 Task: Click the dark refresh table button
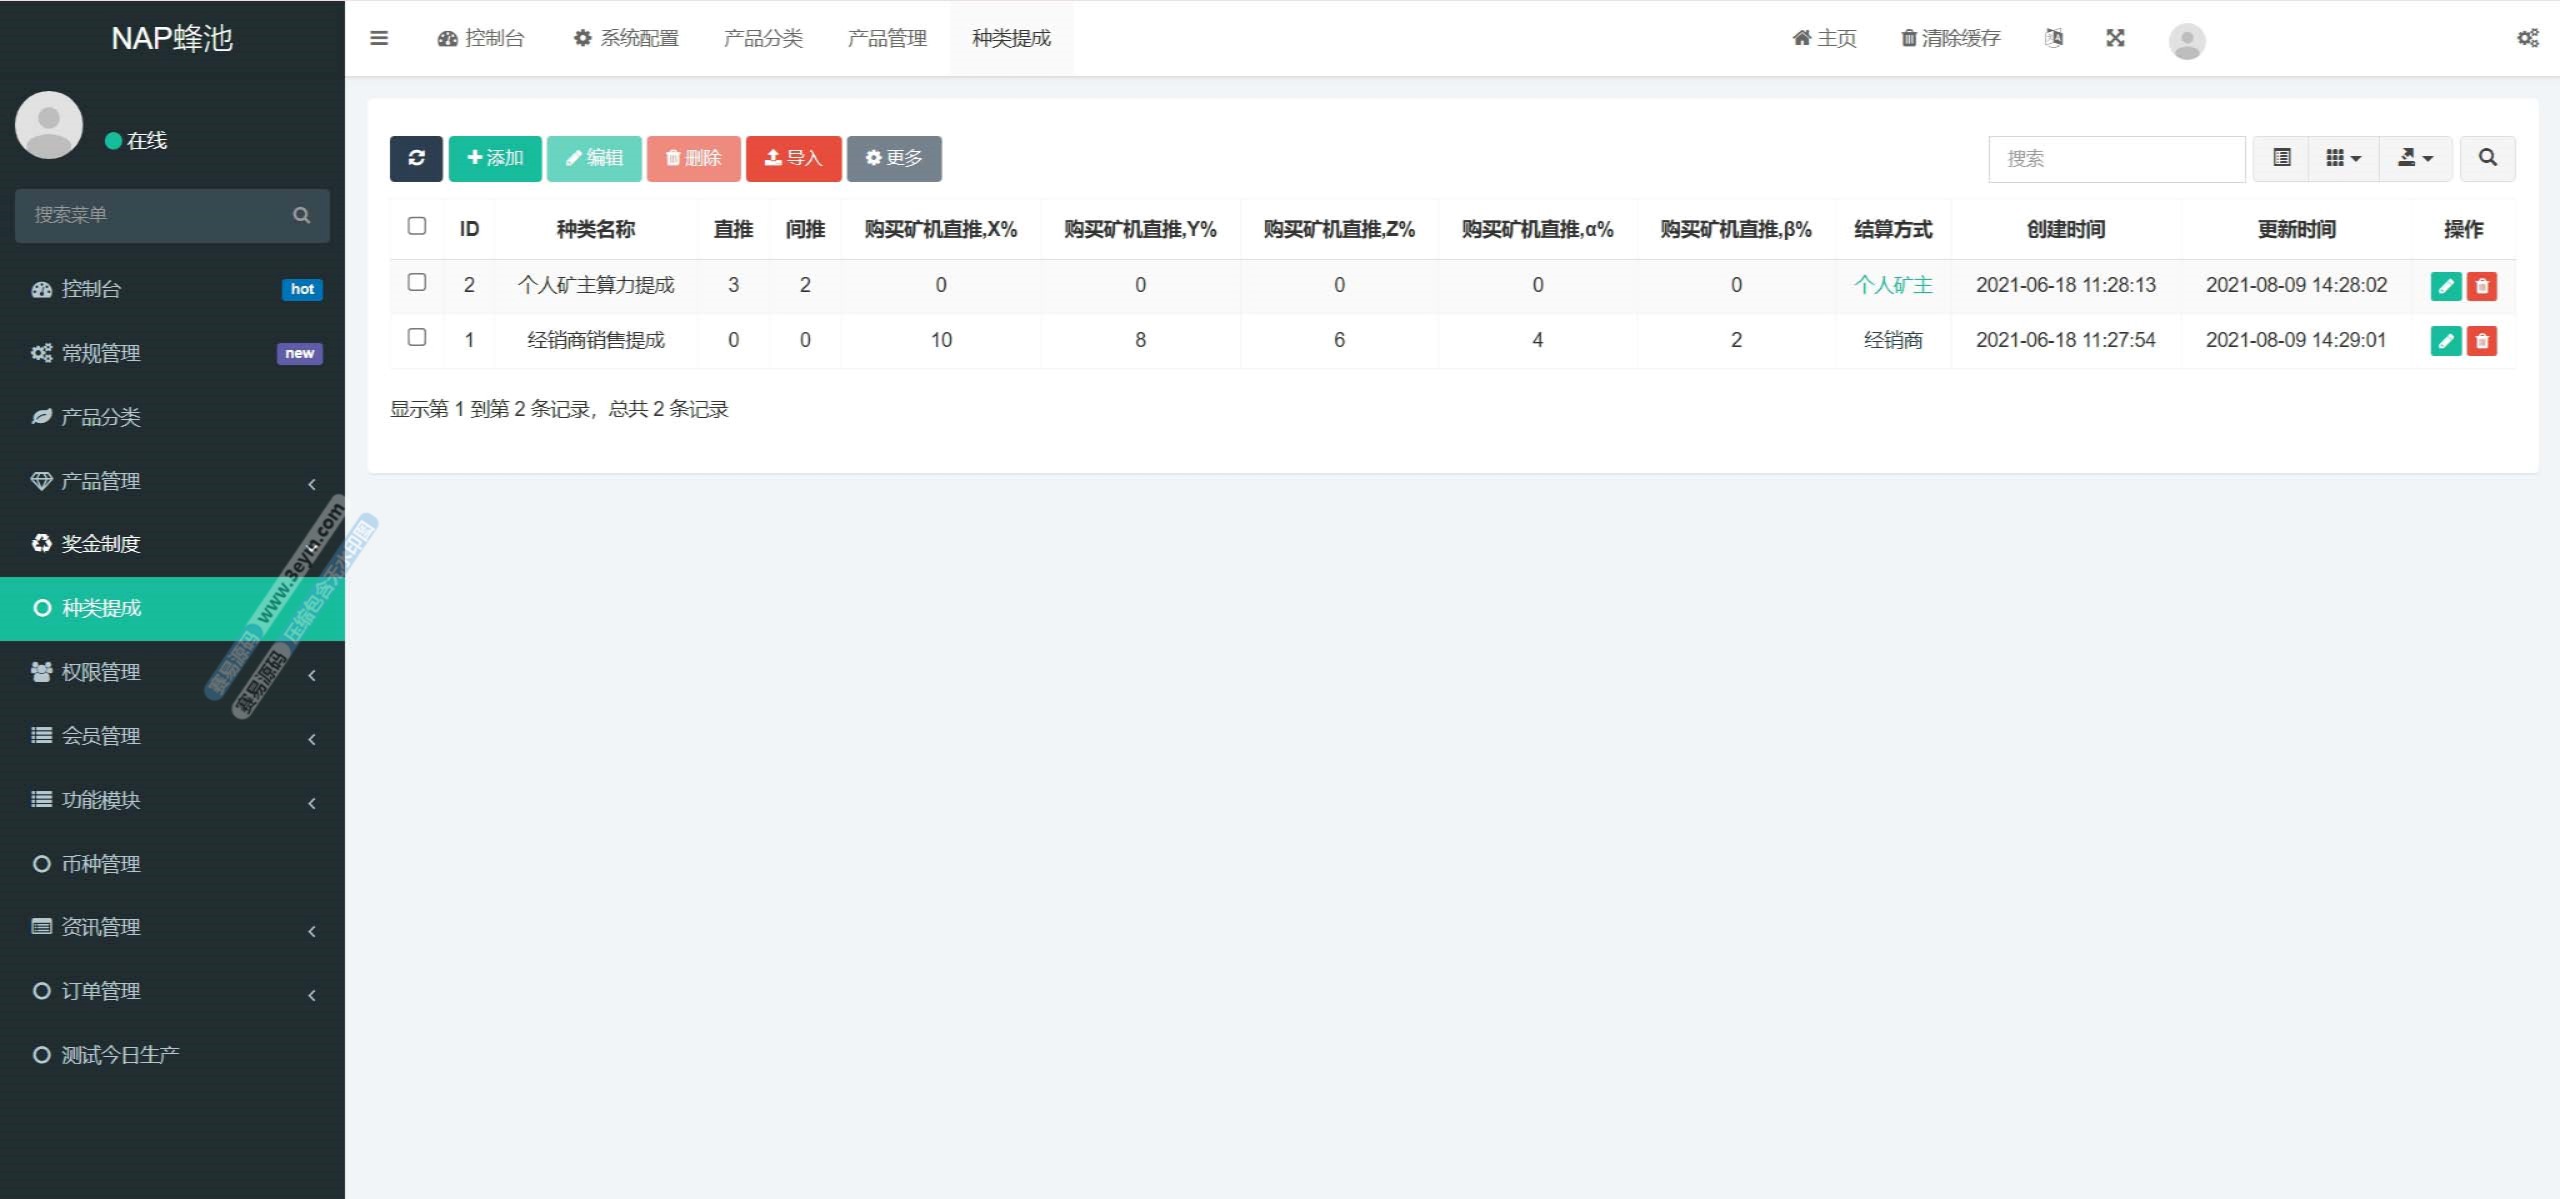[x=416, y=158]
